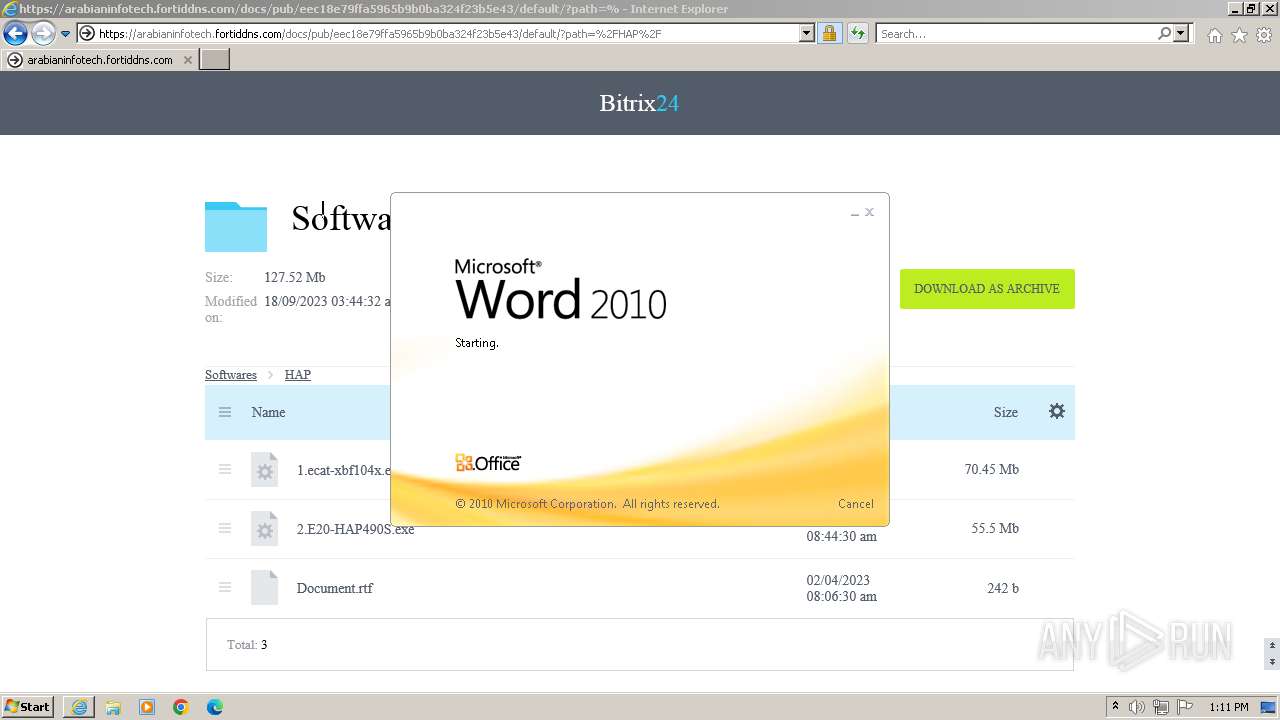The image size is (1280, 720).
Task: Expand the address bar autocomplete dropdown
Action: (x=807, y=34)
